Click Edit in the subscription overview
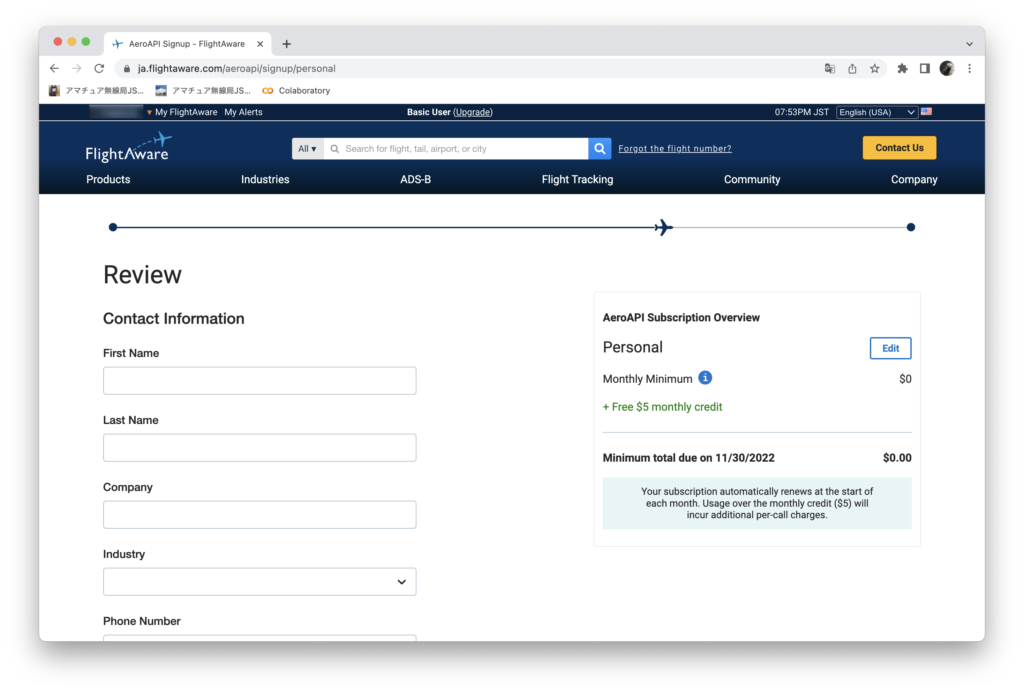1024x693 pixels. (x=890, y=348)
